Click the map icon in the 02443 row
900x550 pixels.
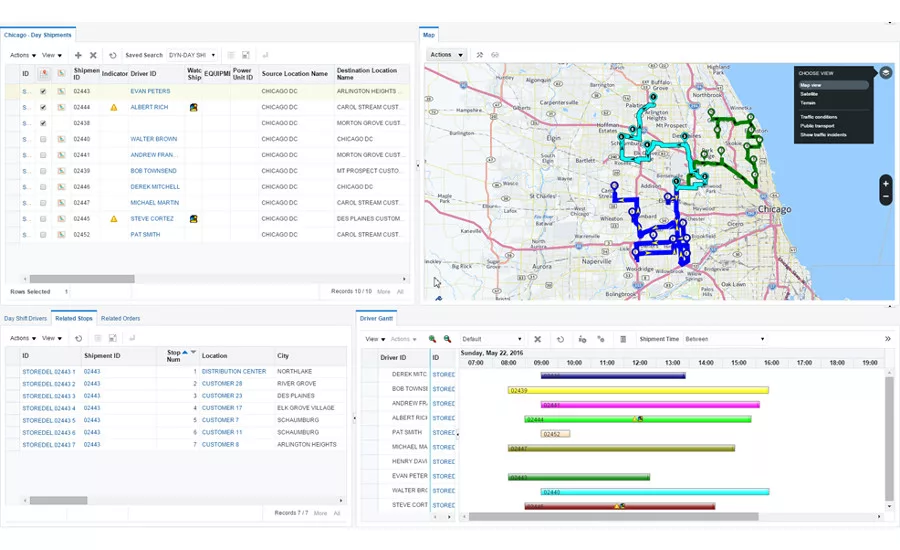point(61,91)
